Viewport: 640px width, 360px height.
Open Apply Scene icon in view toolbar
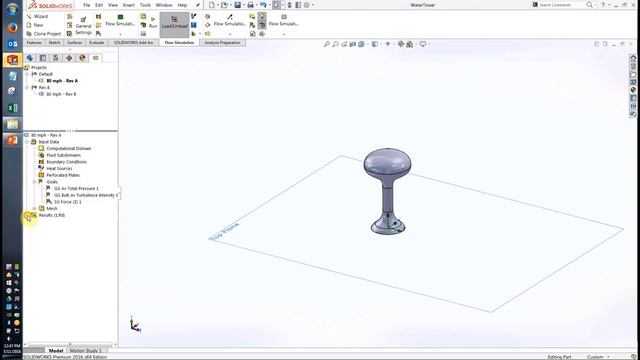[x=409, y=44]
